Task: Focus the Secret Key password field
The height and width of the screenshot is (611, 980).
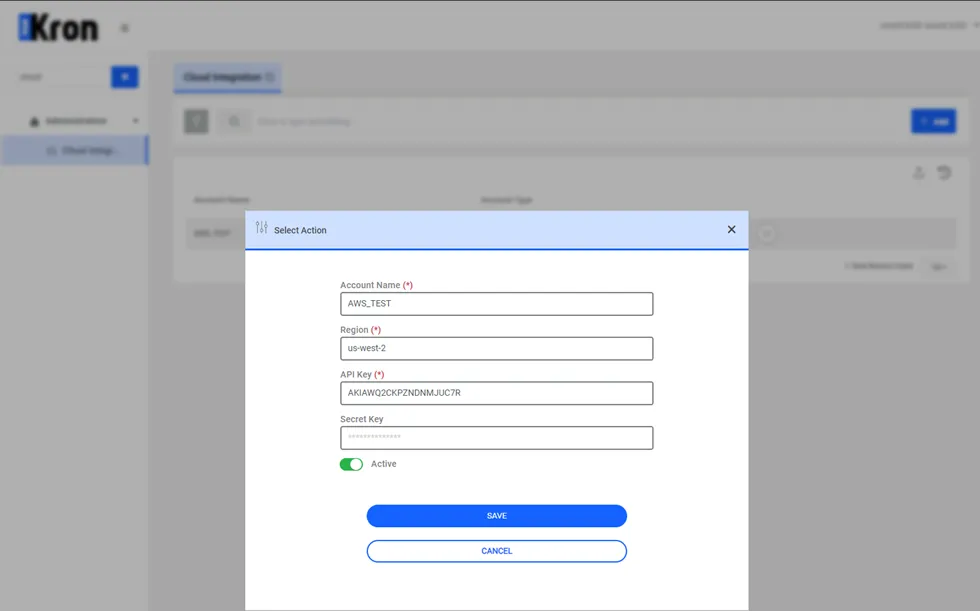Action: coord(496,438)
